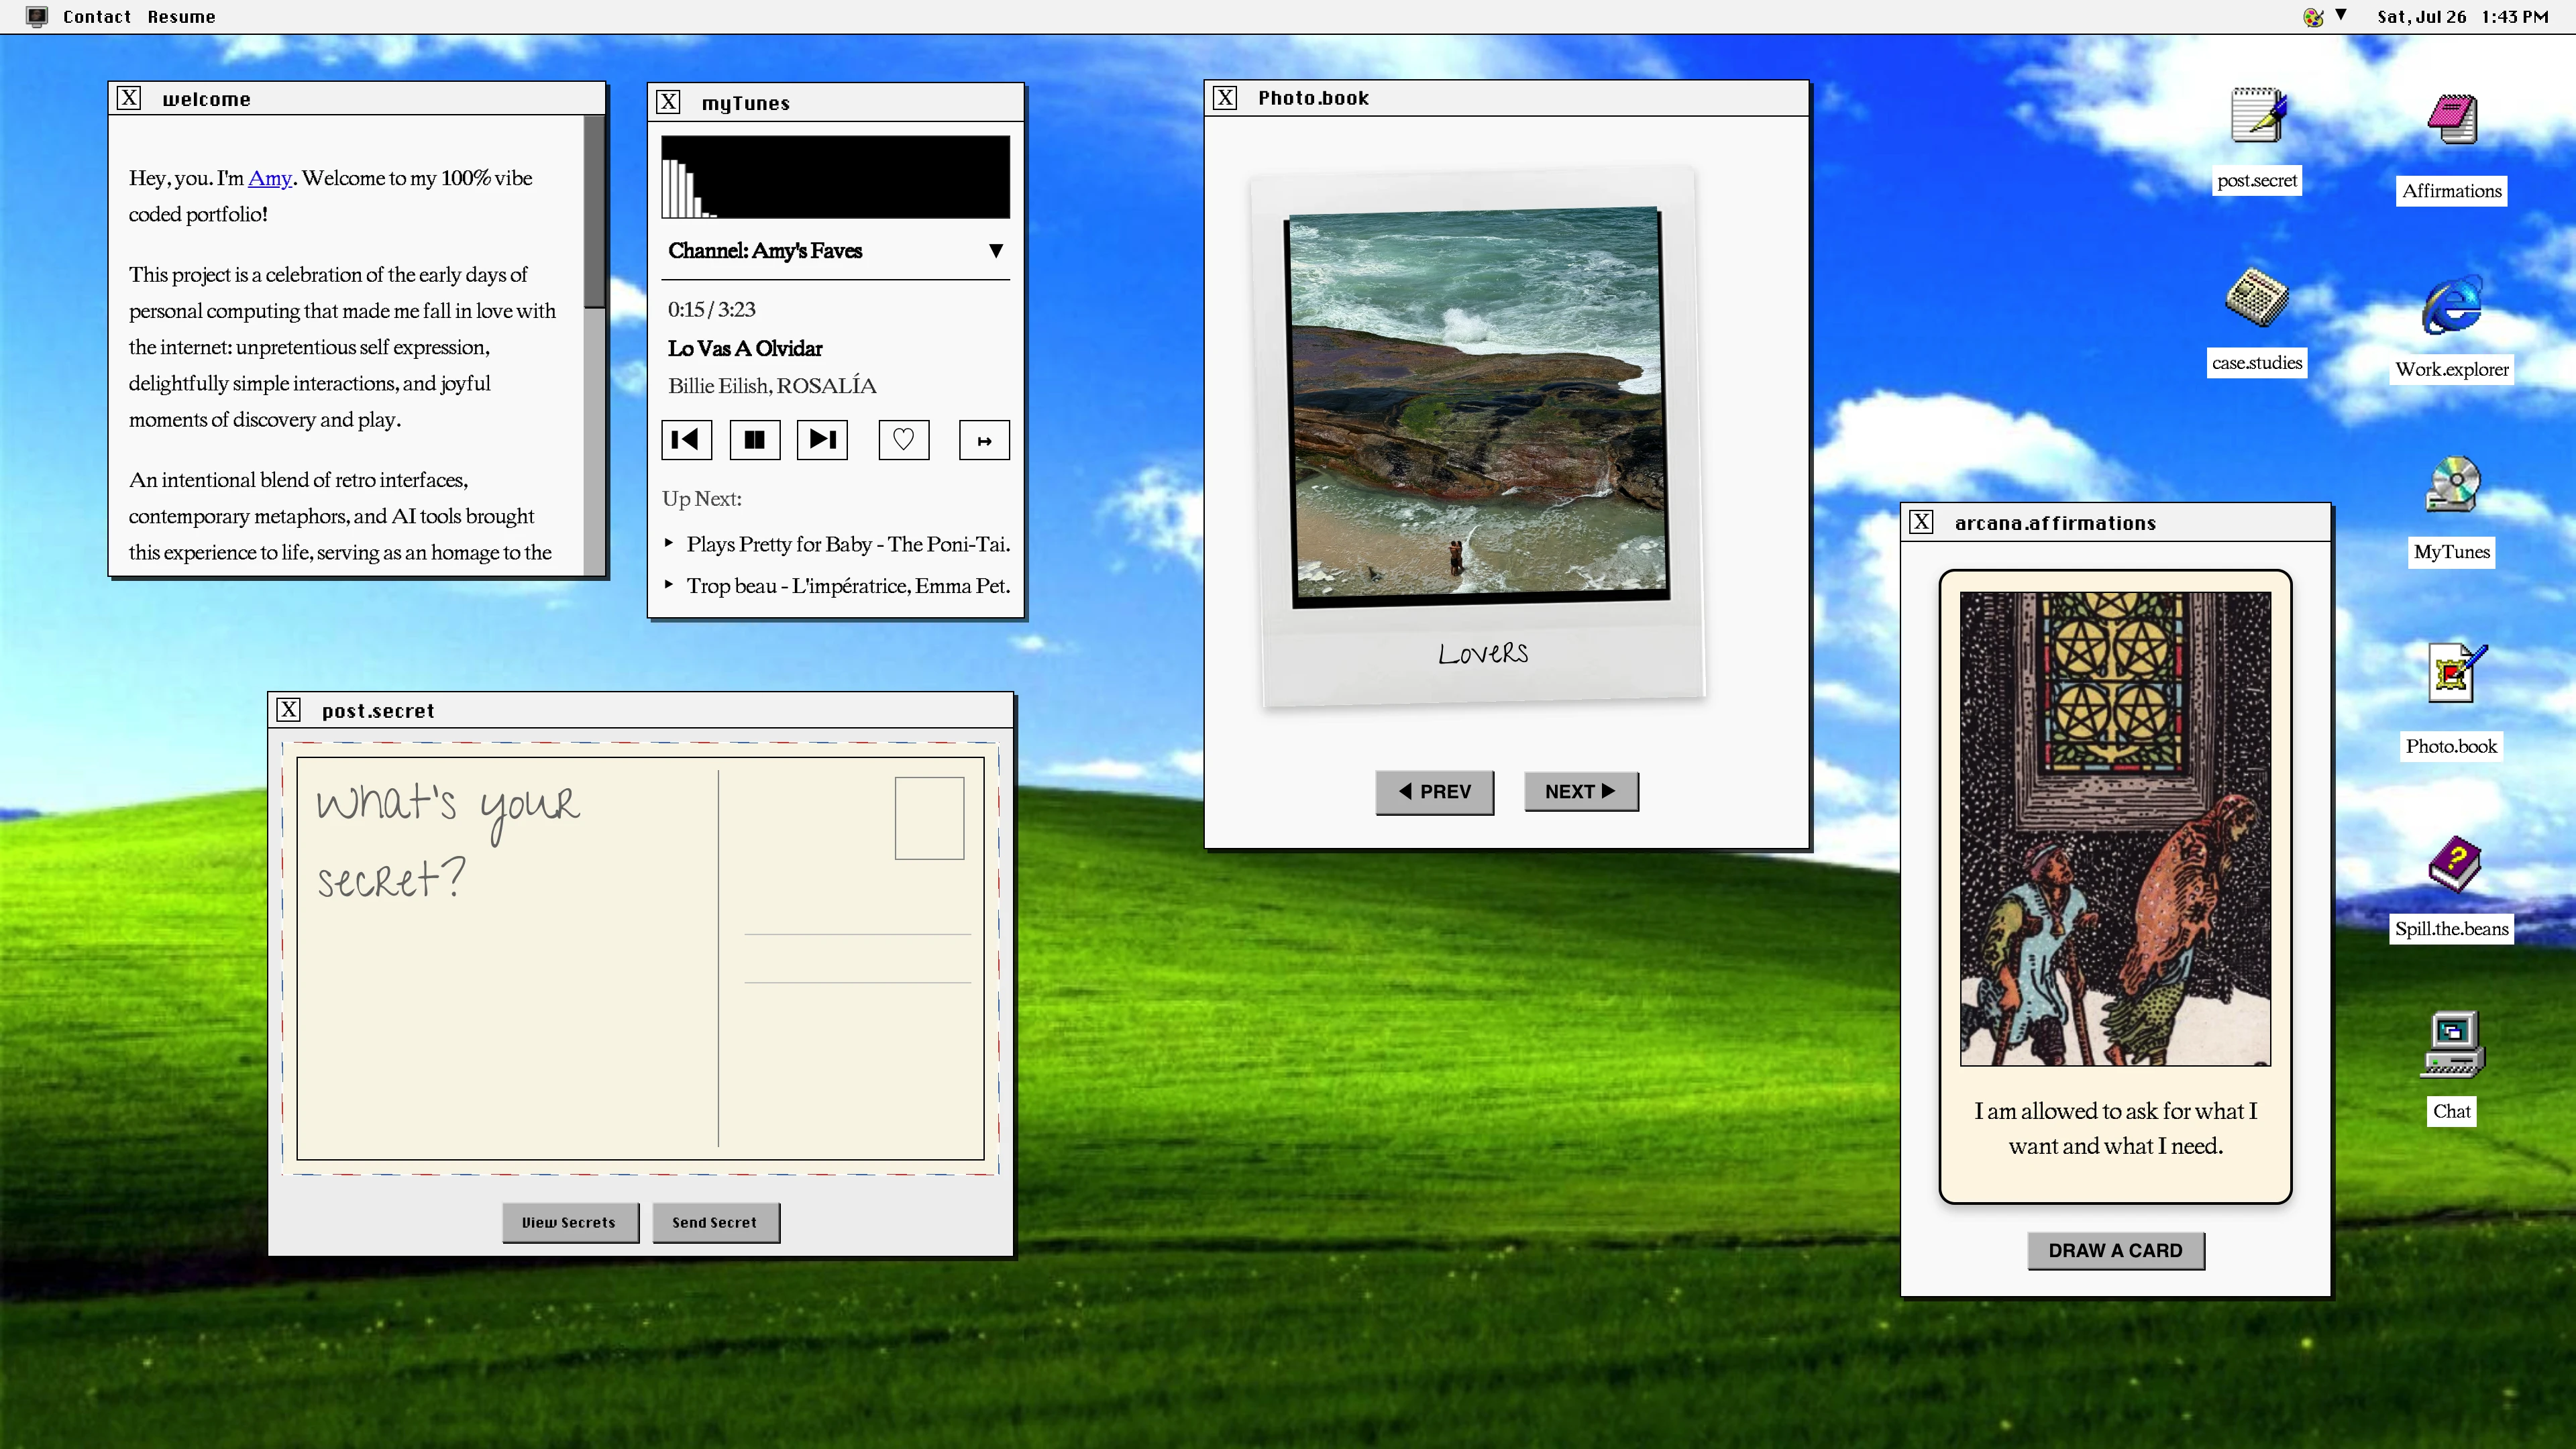Screen dimensions: 2576x1449
Task: Click the arrow share button in myTunes
Action: (984, 440)
